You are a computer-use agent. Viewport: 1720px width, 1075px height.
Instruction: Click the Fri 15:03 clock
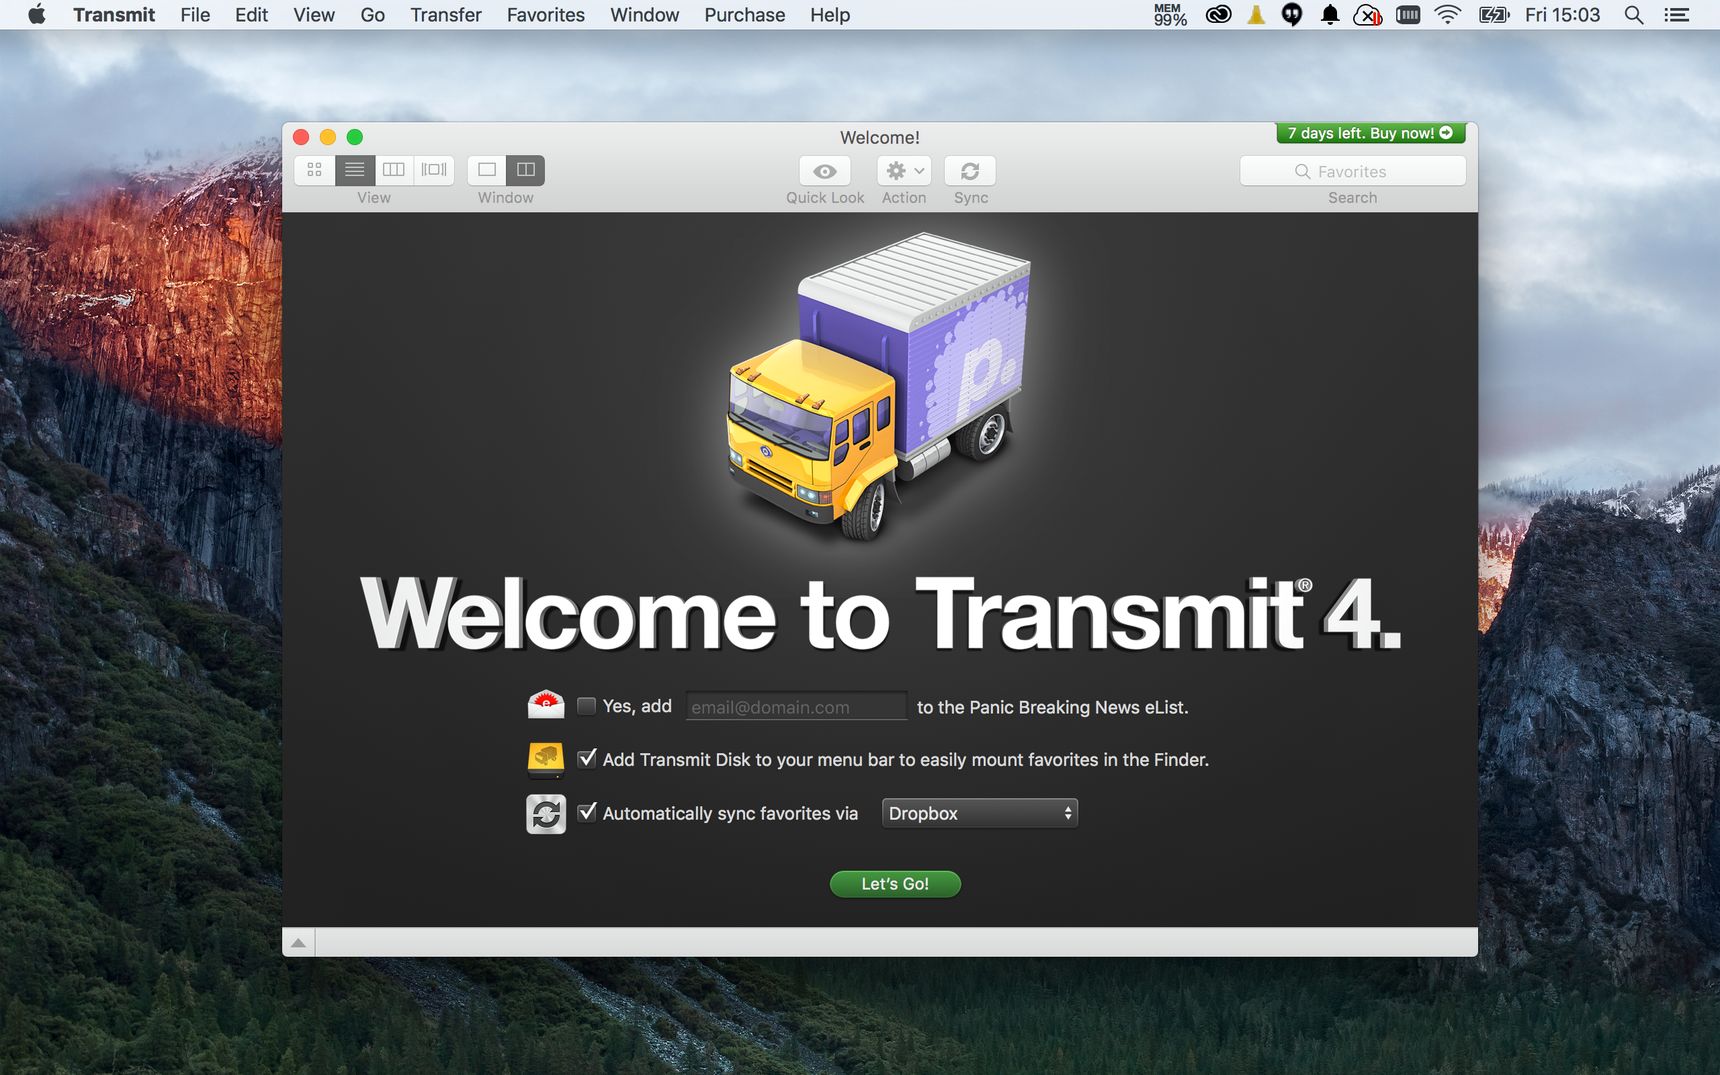[x=1562, y=15]
